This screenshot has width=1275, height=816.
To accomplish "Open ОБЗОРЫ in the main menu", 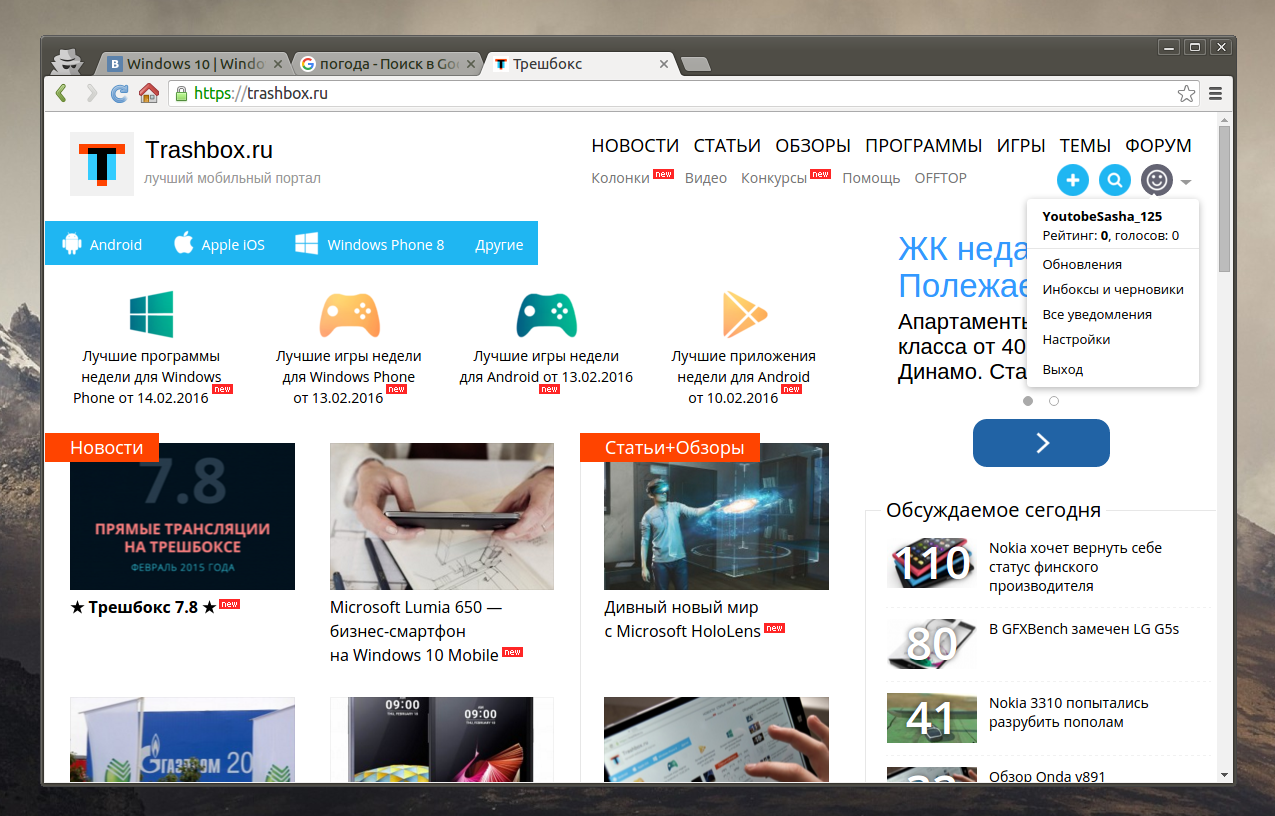I will [813, 146].
